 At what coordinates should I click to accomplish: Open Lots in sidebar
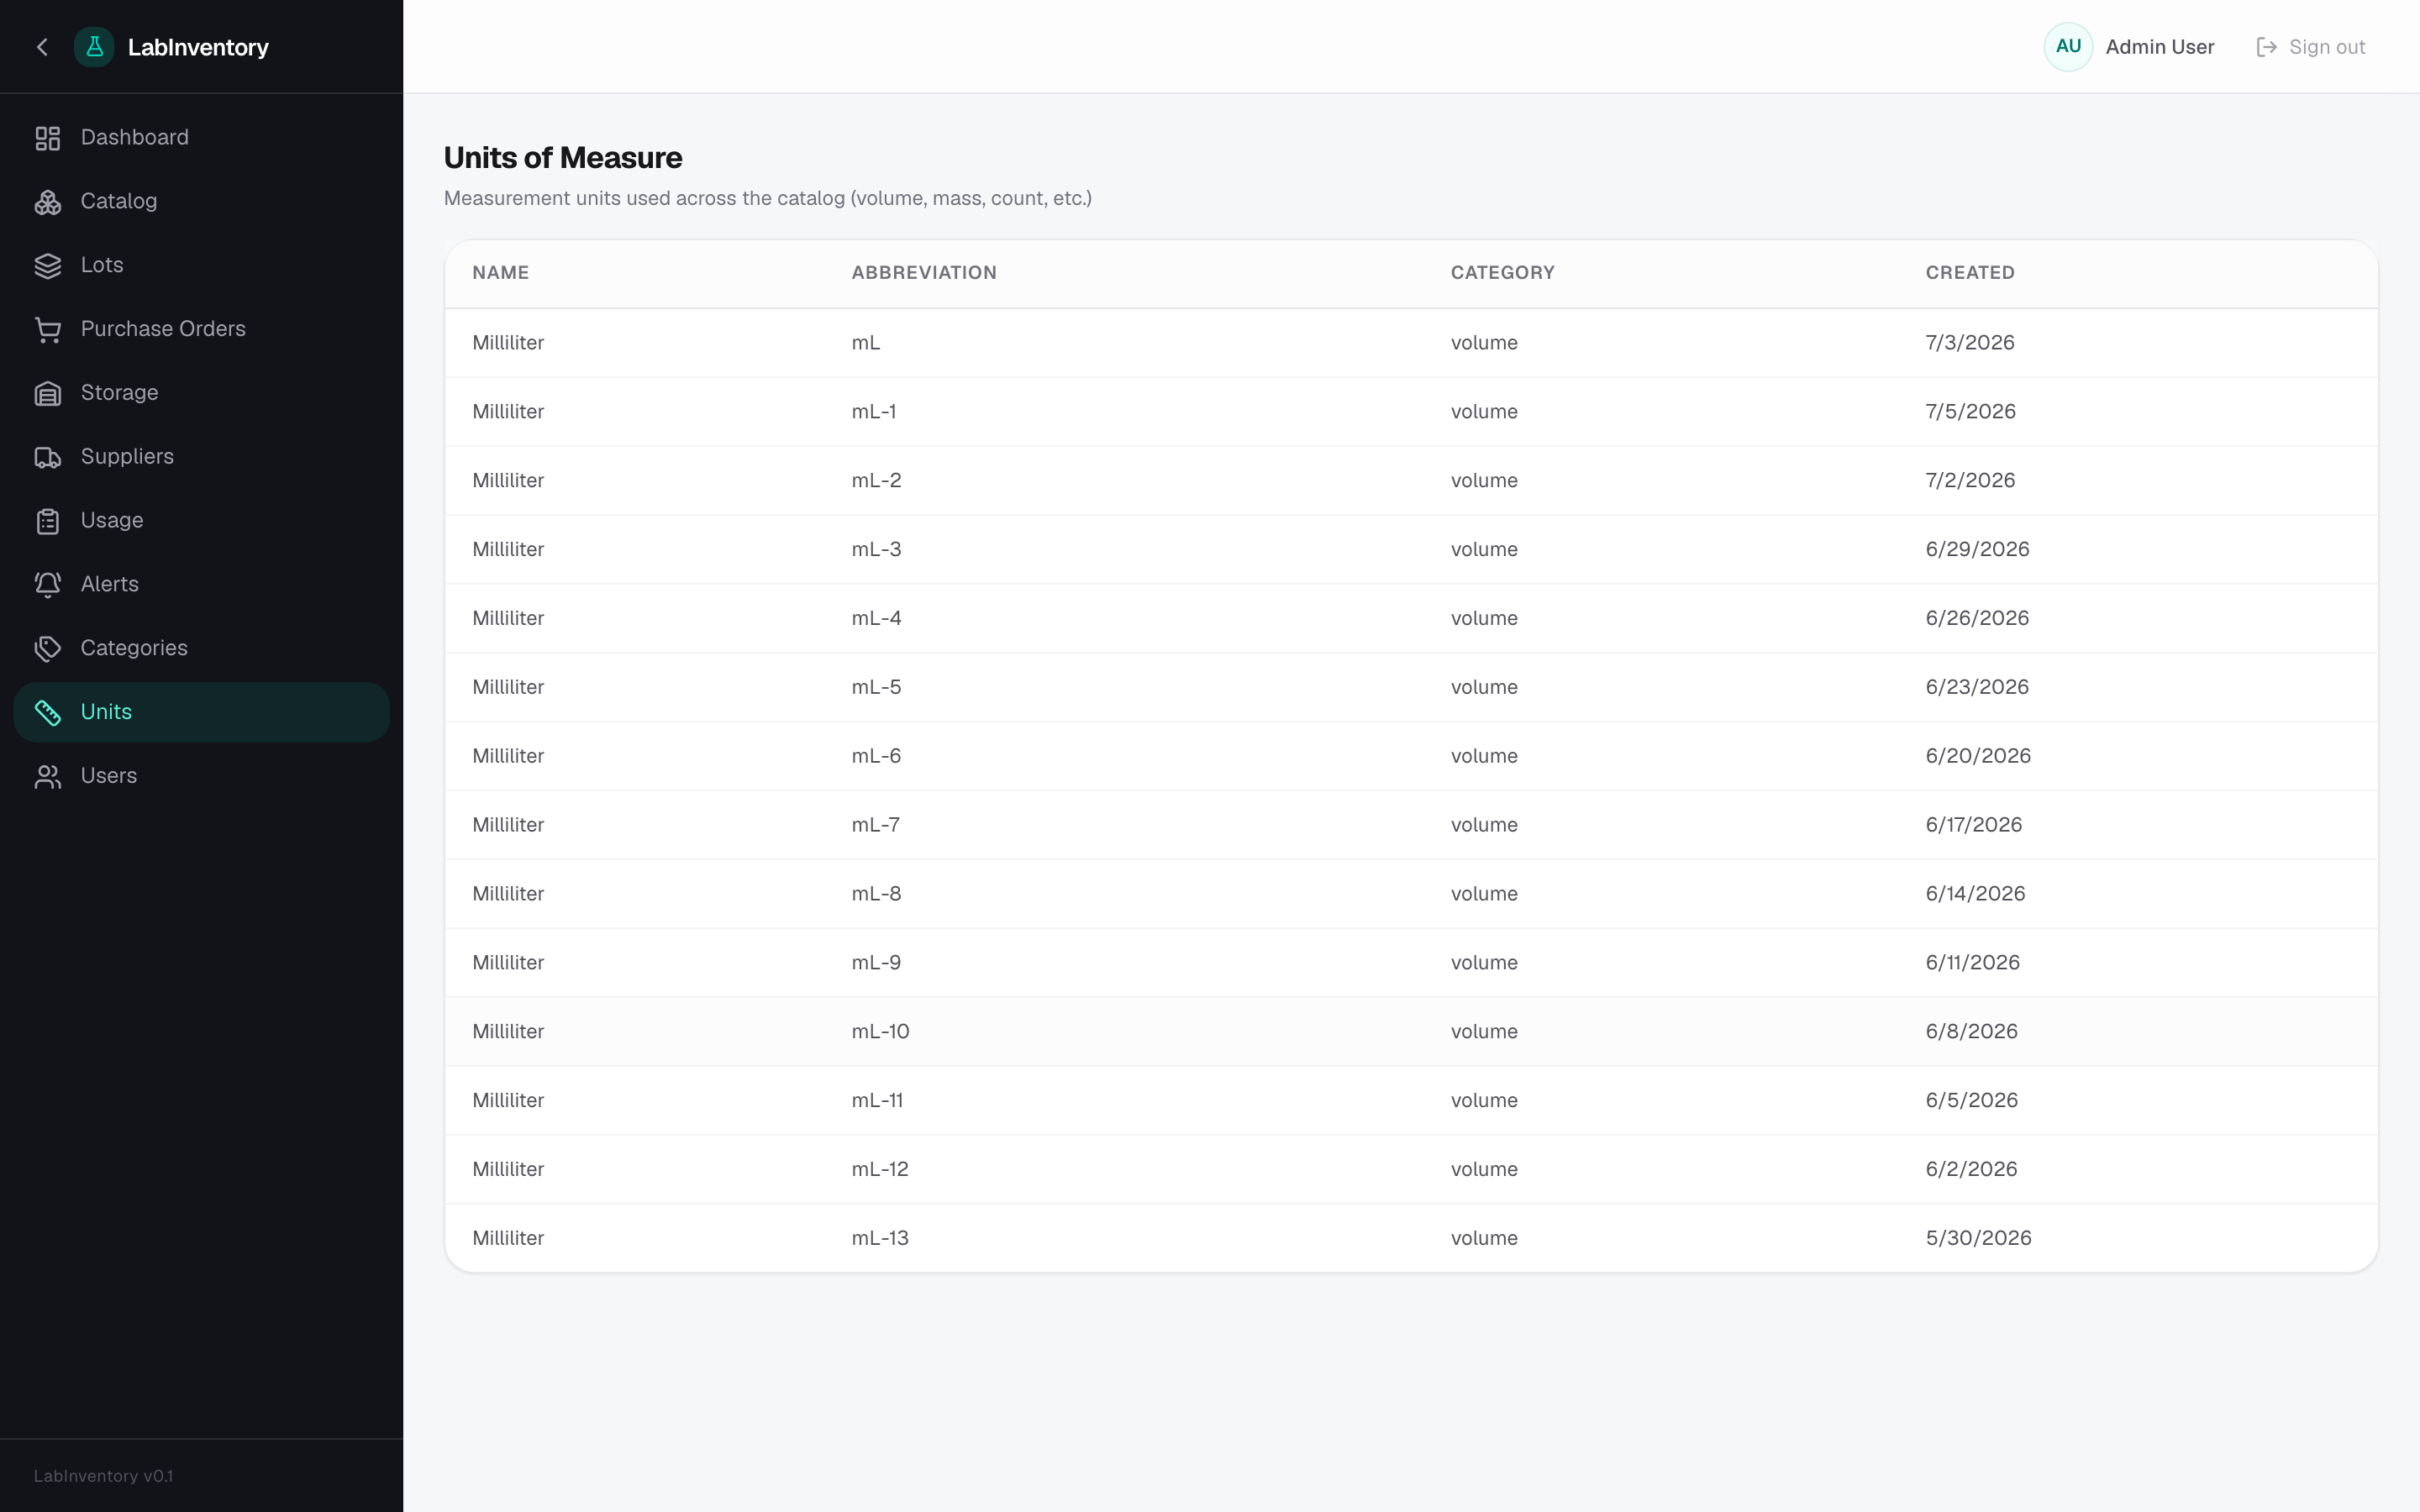click(x=201, y=266)
